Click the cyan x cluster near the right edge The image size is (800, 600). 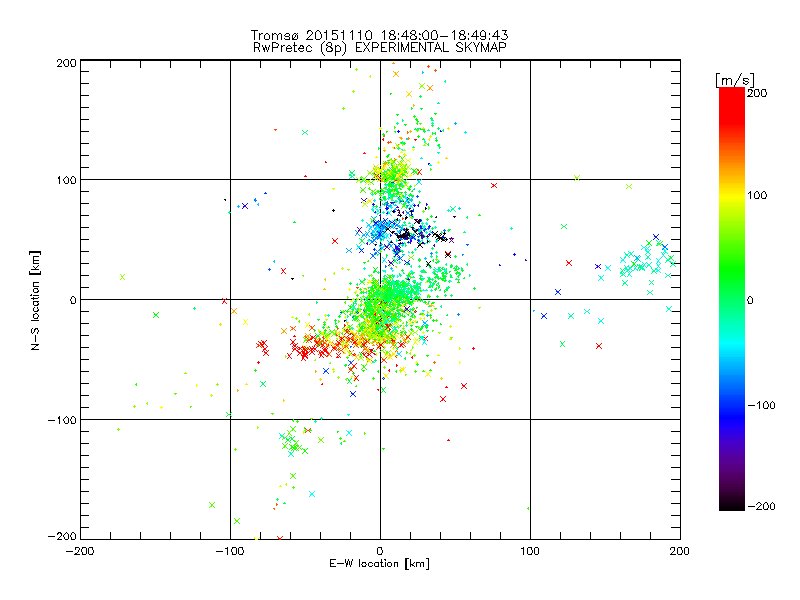click(645, 263)
